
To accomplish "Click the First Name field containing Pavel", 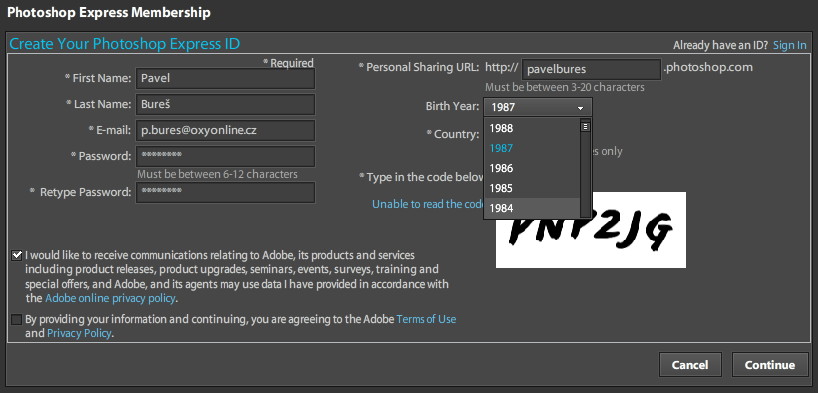I will tap(225, 78).
